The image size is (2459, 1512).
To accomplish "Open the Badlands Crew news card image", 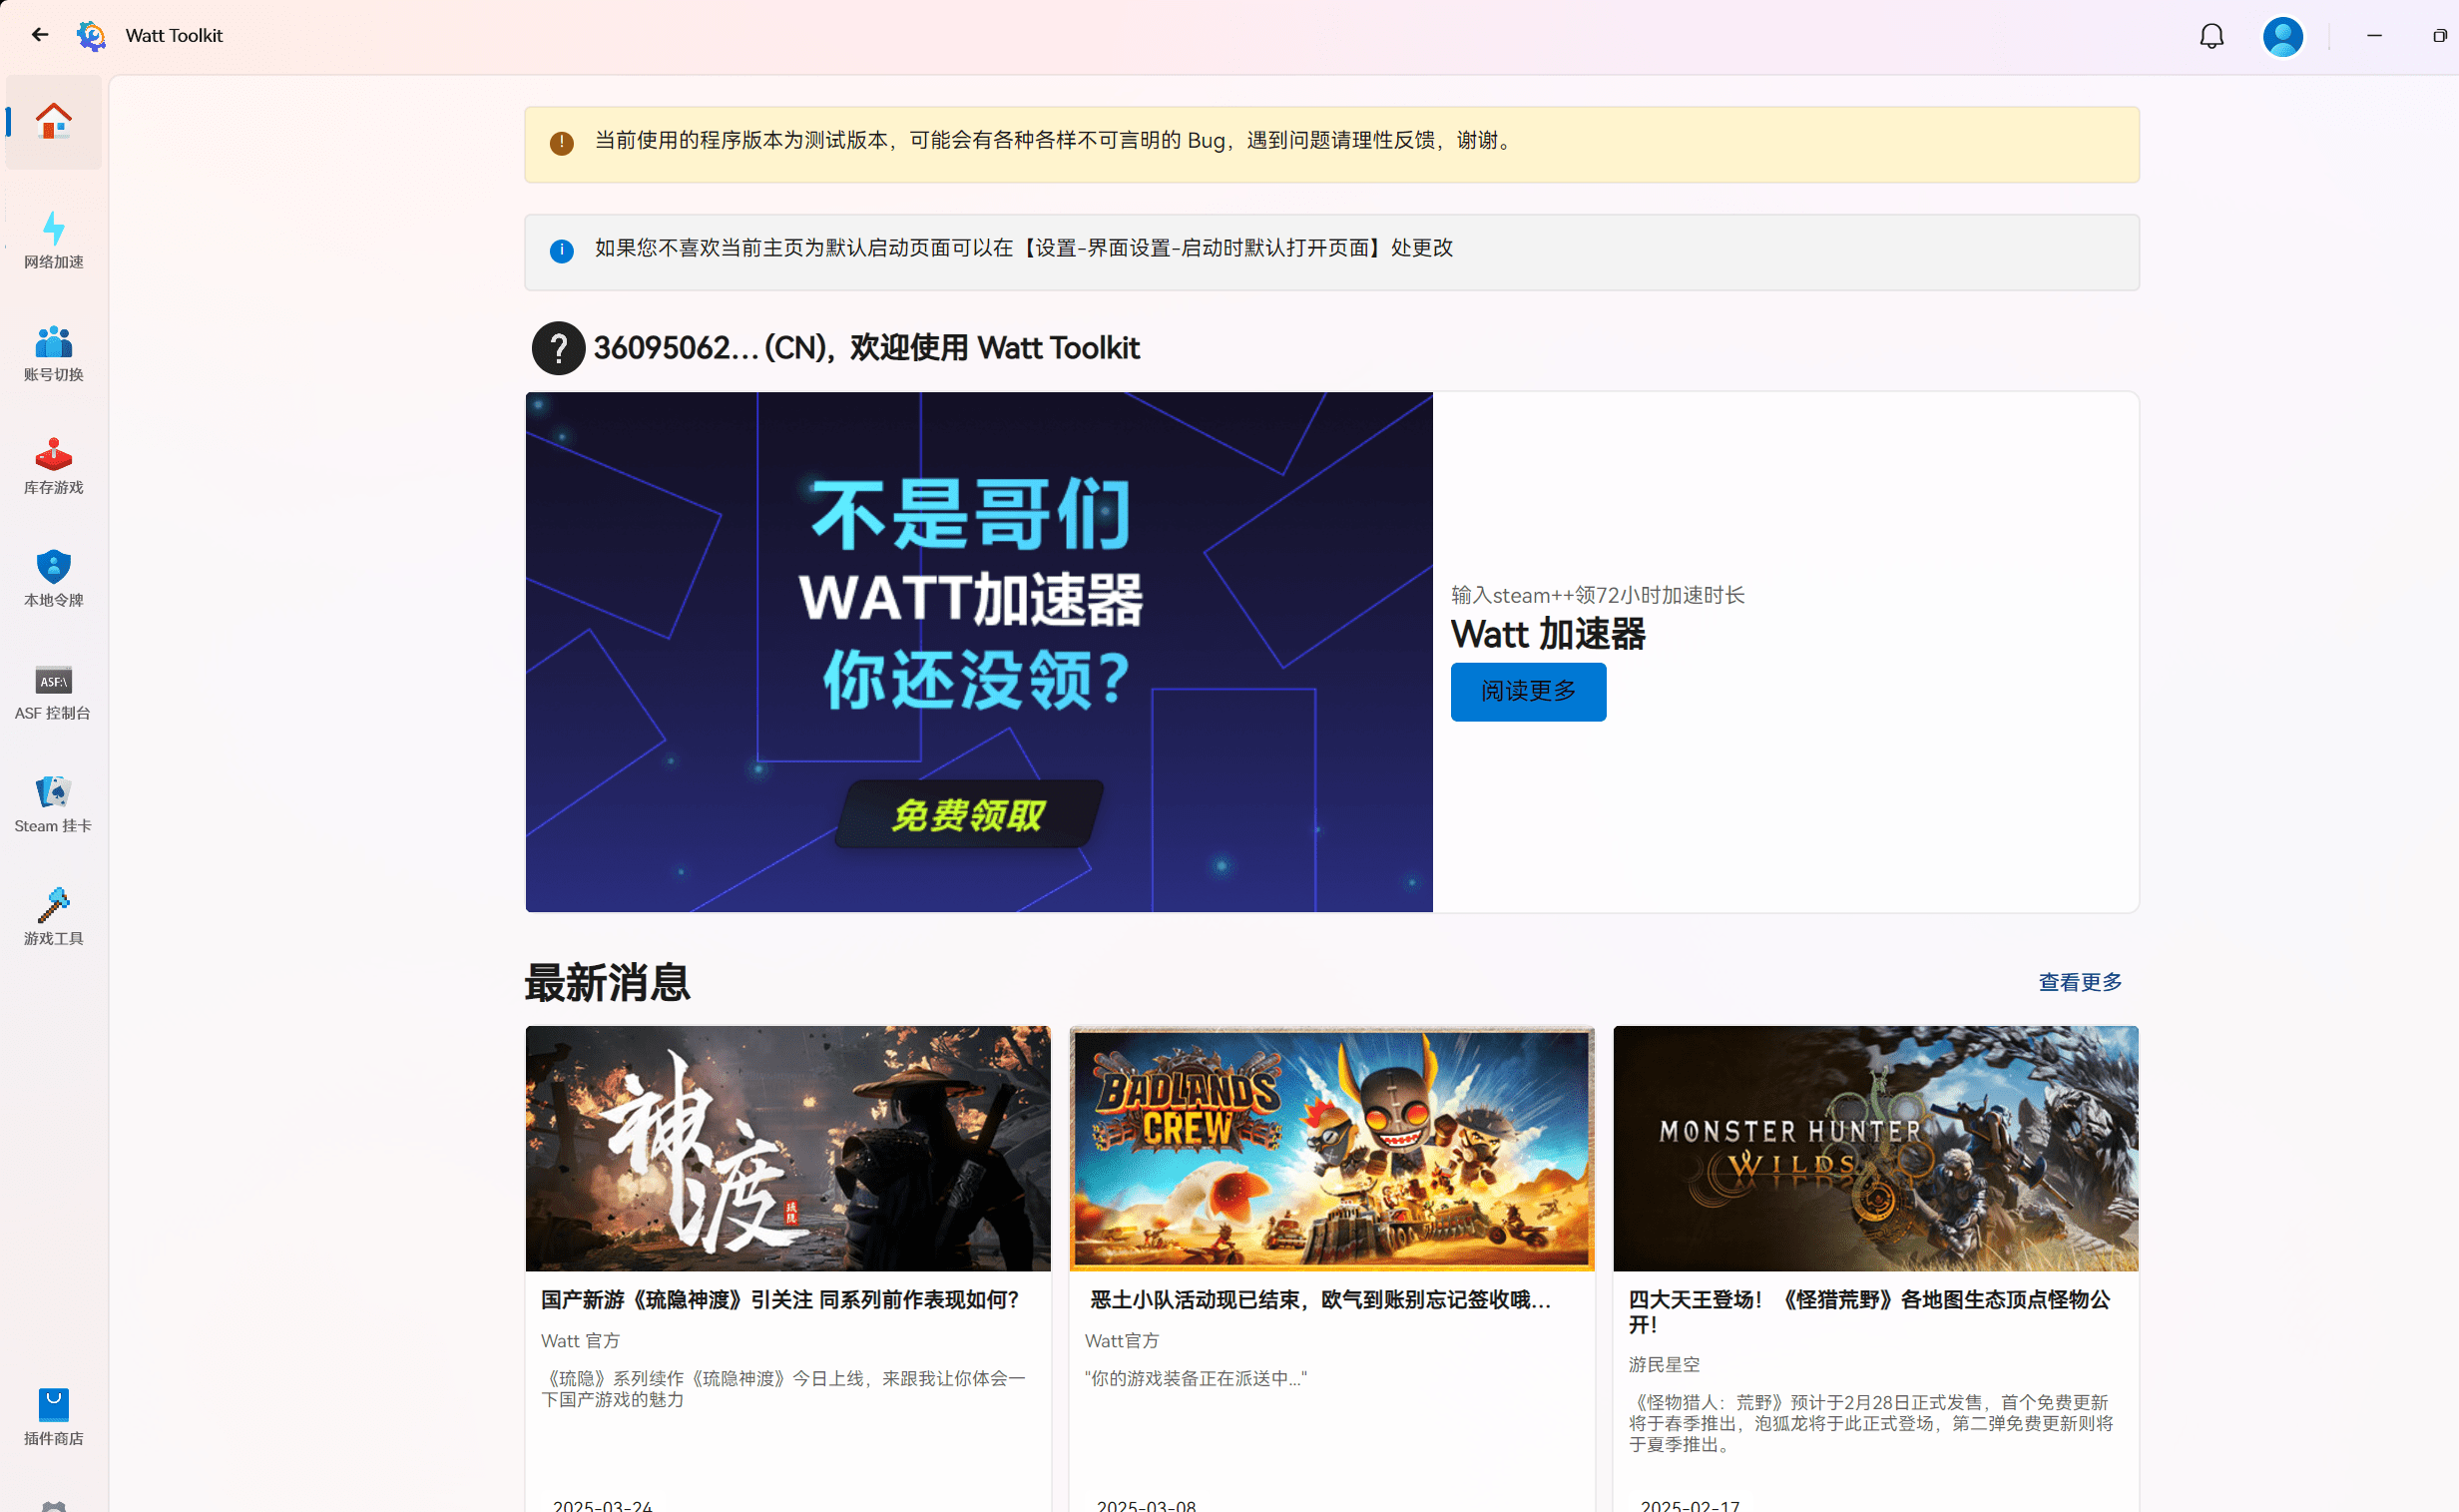I will [1331, 1148].
